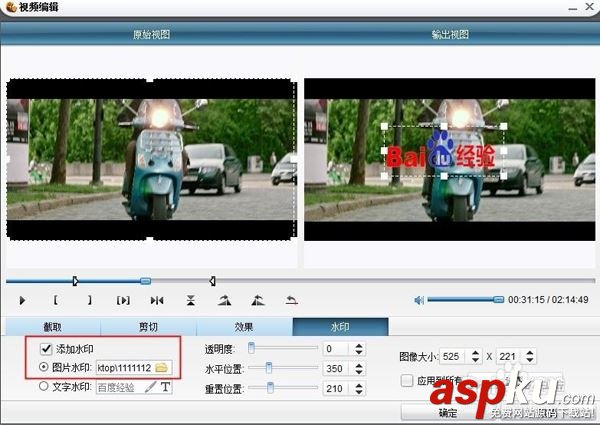Increase image height 221 with up arrow
600x425 pixels.
tap(530, 353)
